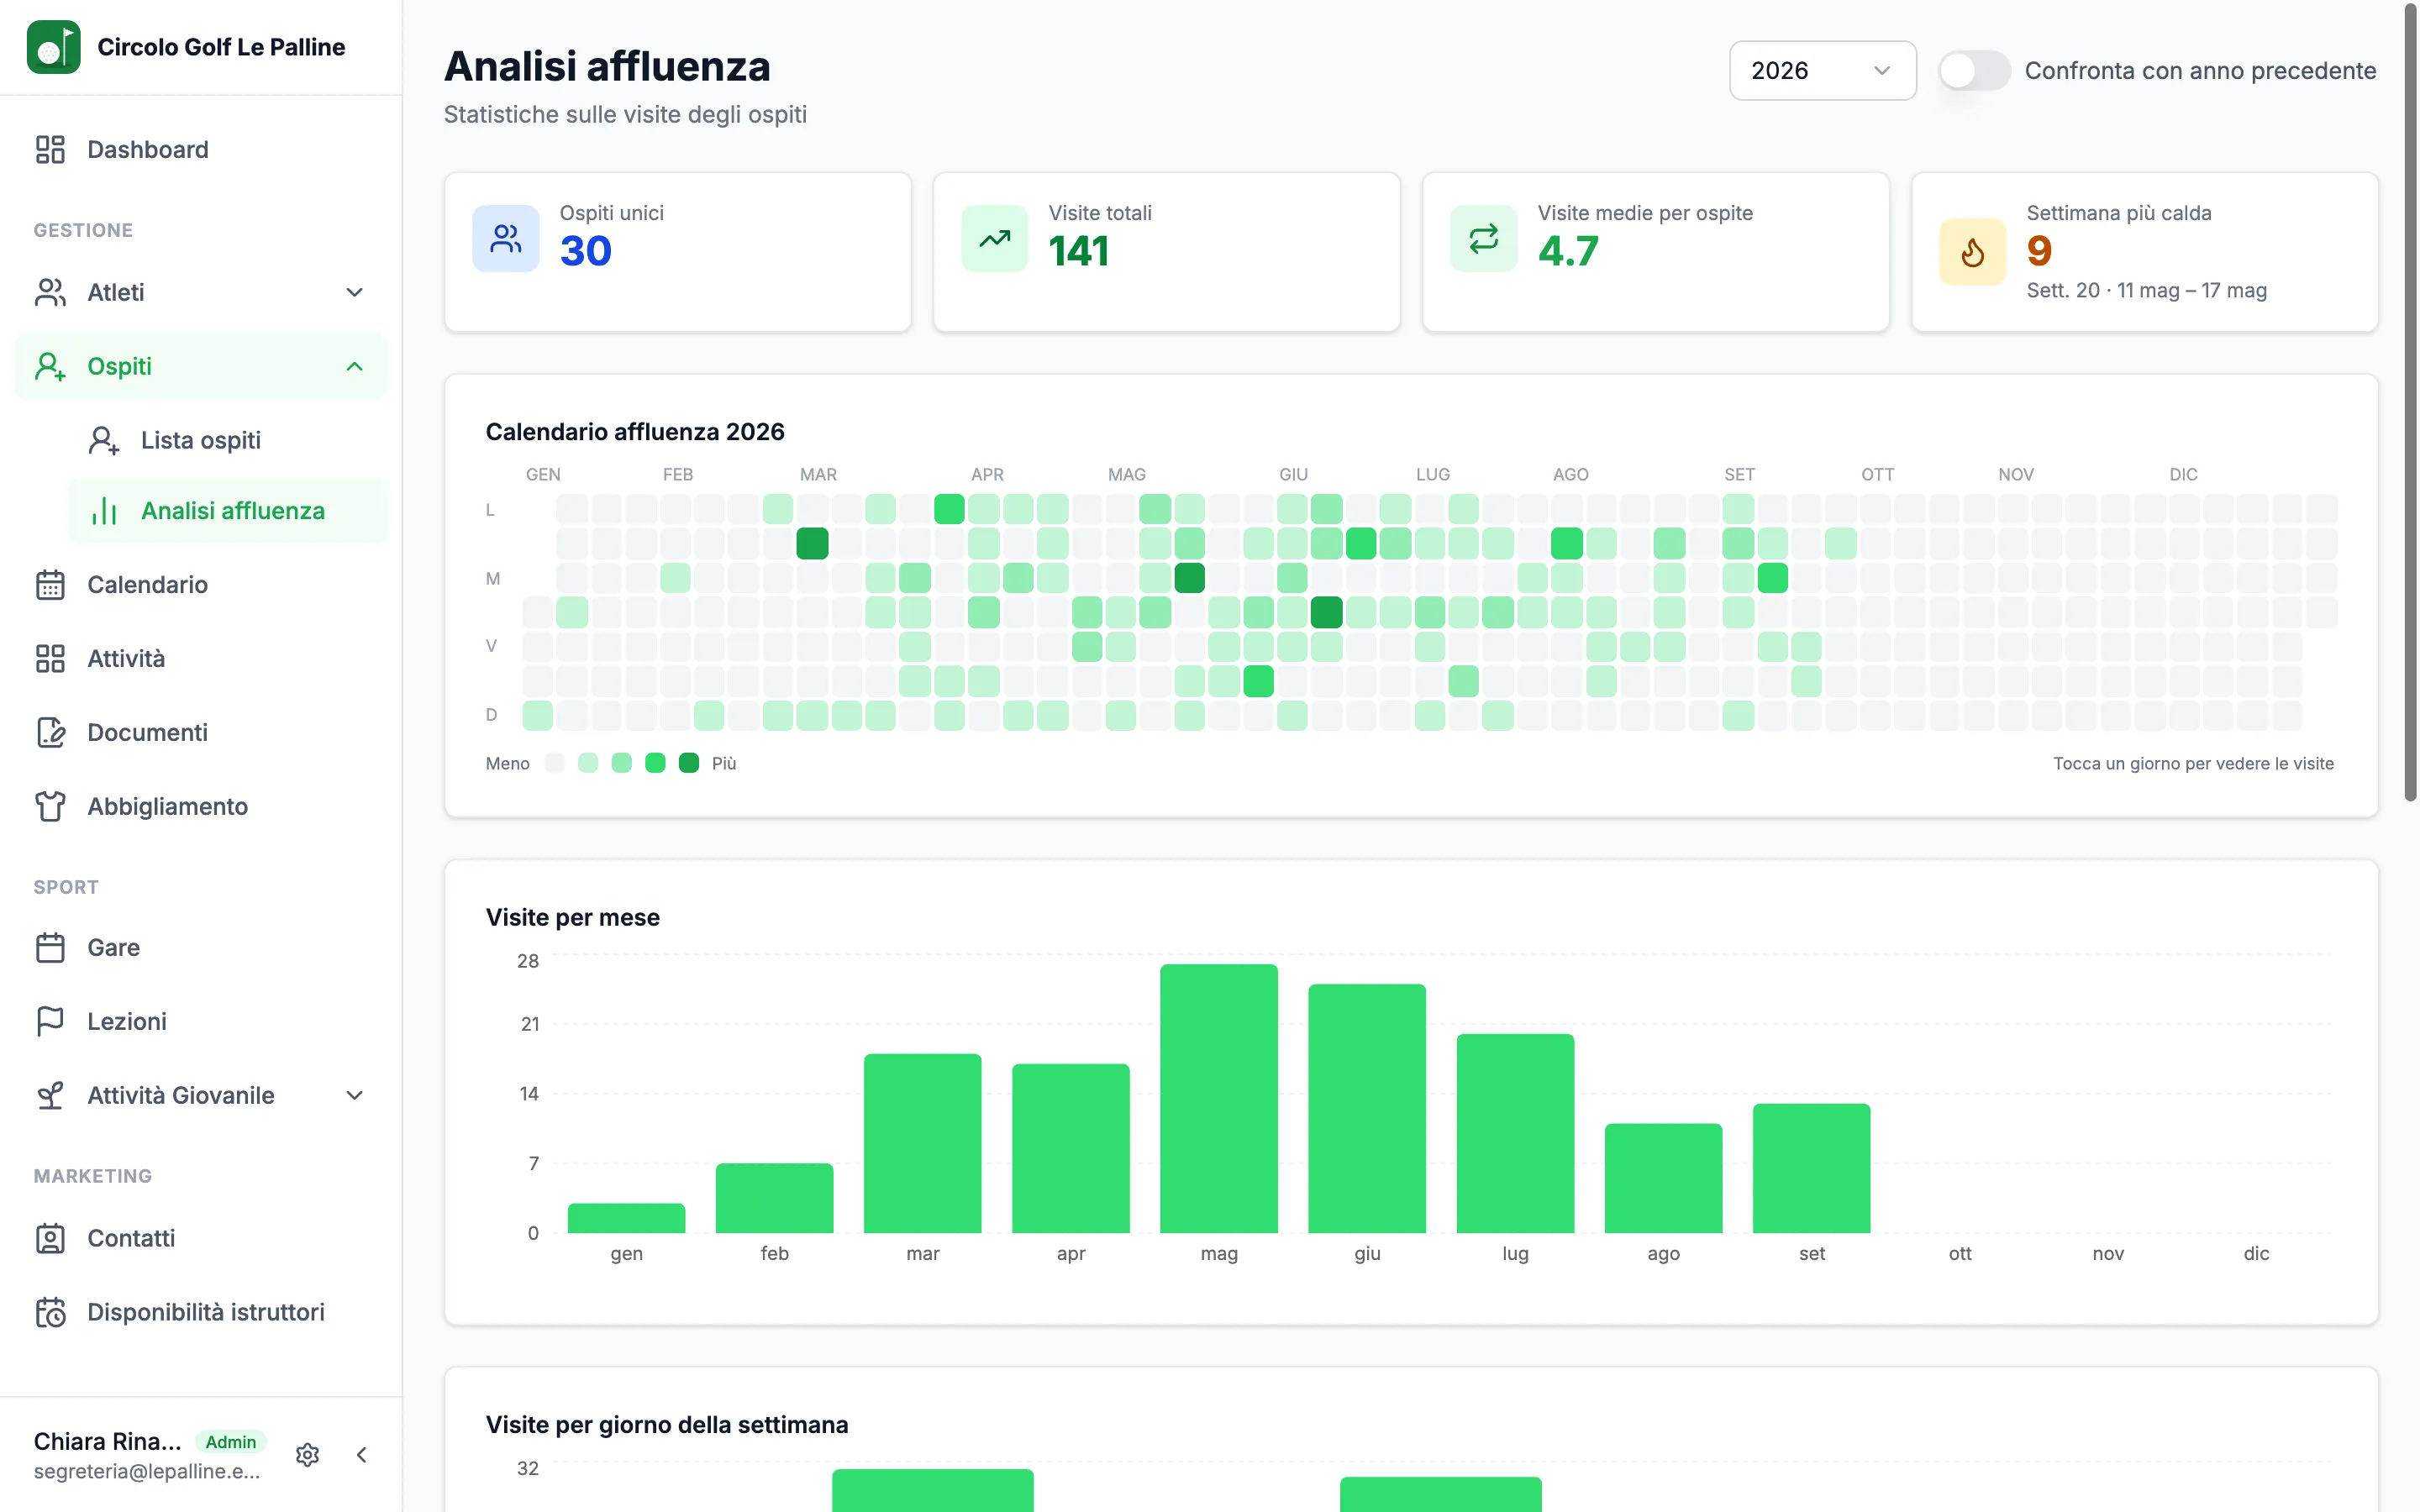Enable Confronta con anno precedente toggle
The height and width of the screenshot is (1512, 2420).
pyautogui.click(x=1974, y=70)
